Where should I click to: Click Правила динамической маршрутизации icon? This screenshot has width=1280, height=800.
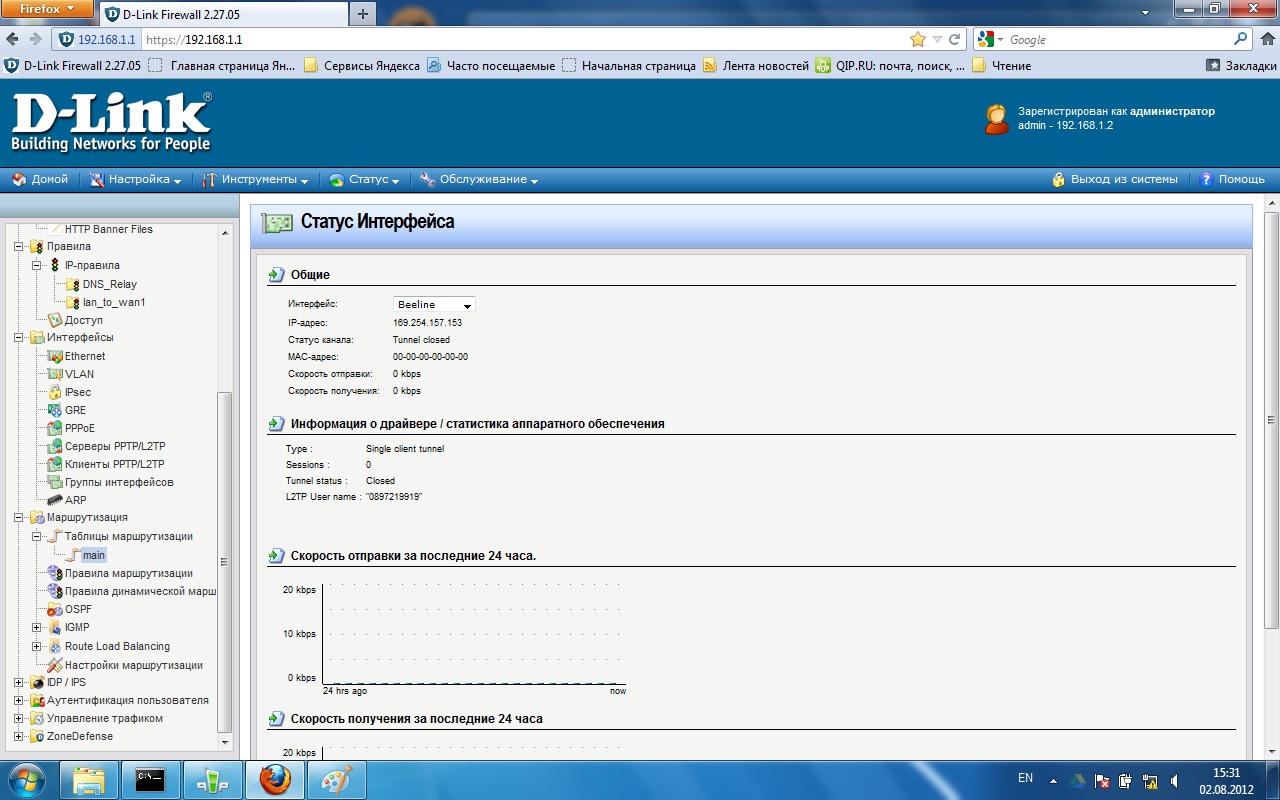tap(55, 591)
